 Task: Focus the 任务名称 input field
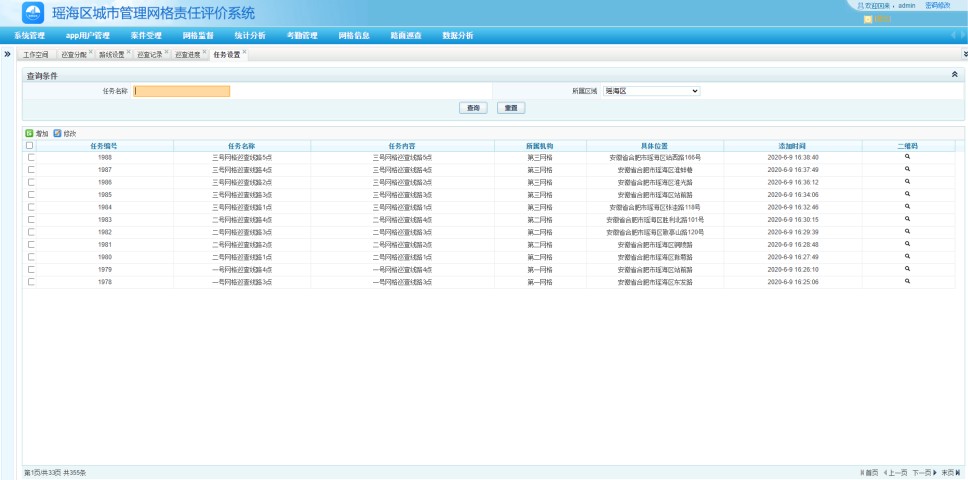181,91
